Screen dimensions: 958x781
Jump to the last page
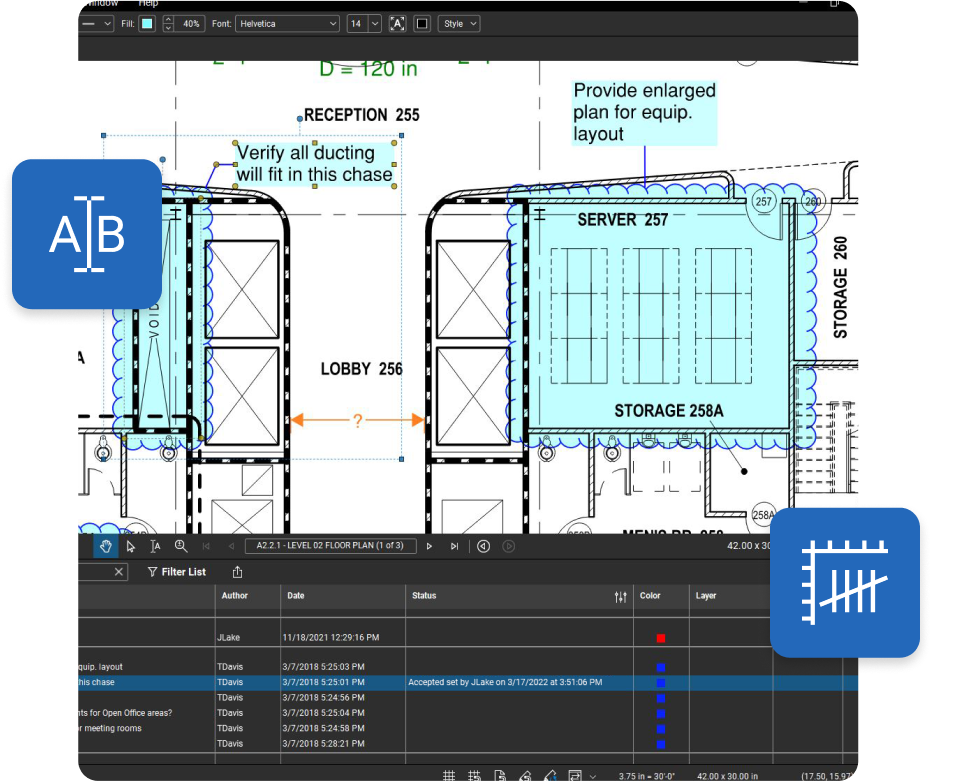point(454,546)
